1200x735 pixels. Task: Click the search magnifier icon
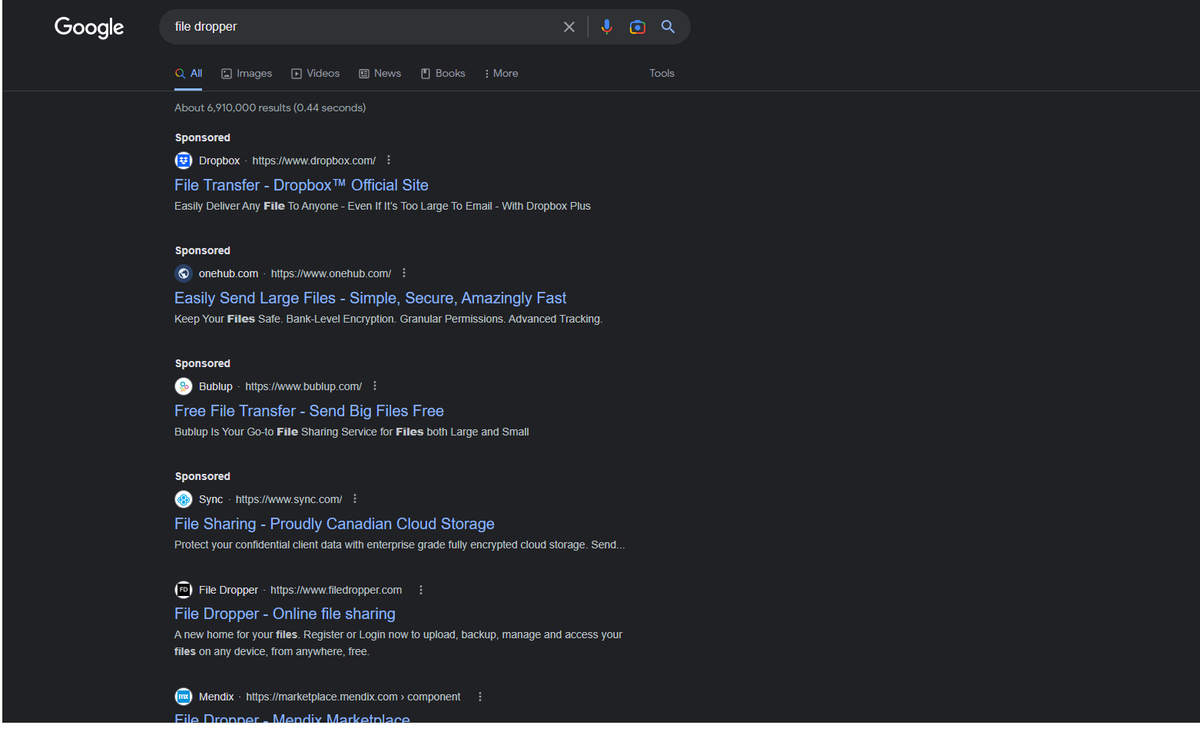[x=667, y=26]
